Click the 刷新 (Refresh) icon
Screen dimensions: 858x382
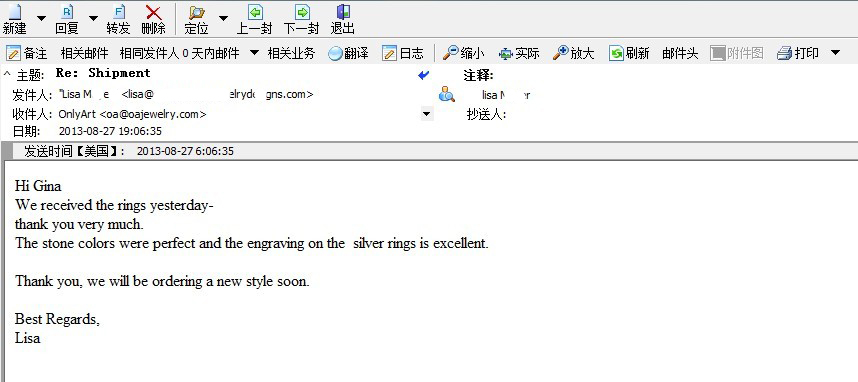click(616, 53)
